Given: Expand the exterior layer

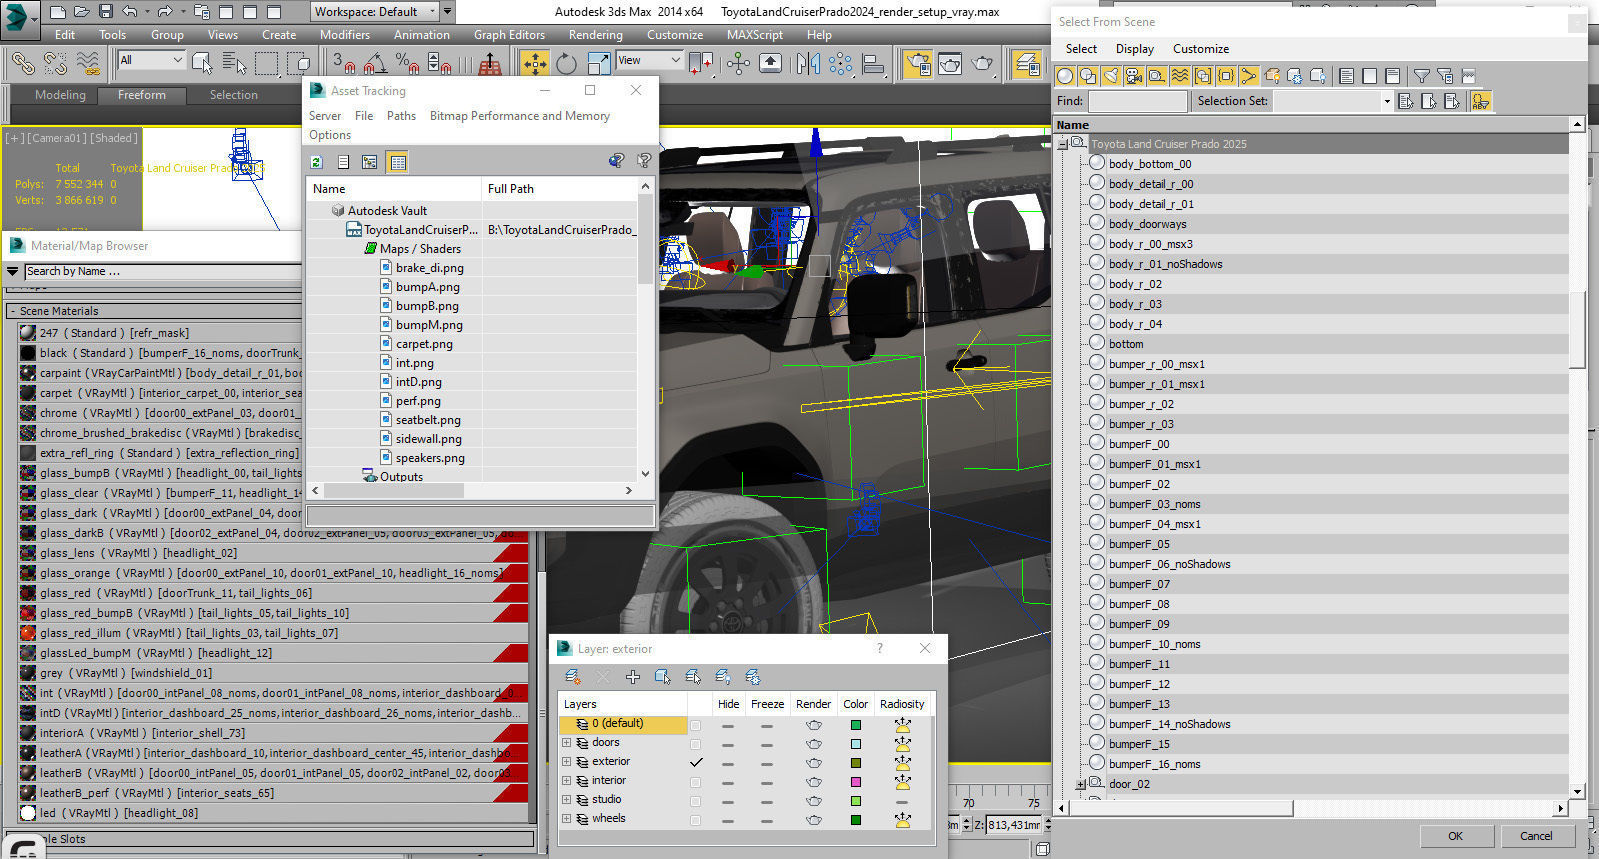Looking at the screenshot, I should point(566,762).
